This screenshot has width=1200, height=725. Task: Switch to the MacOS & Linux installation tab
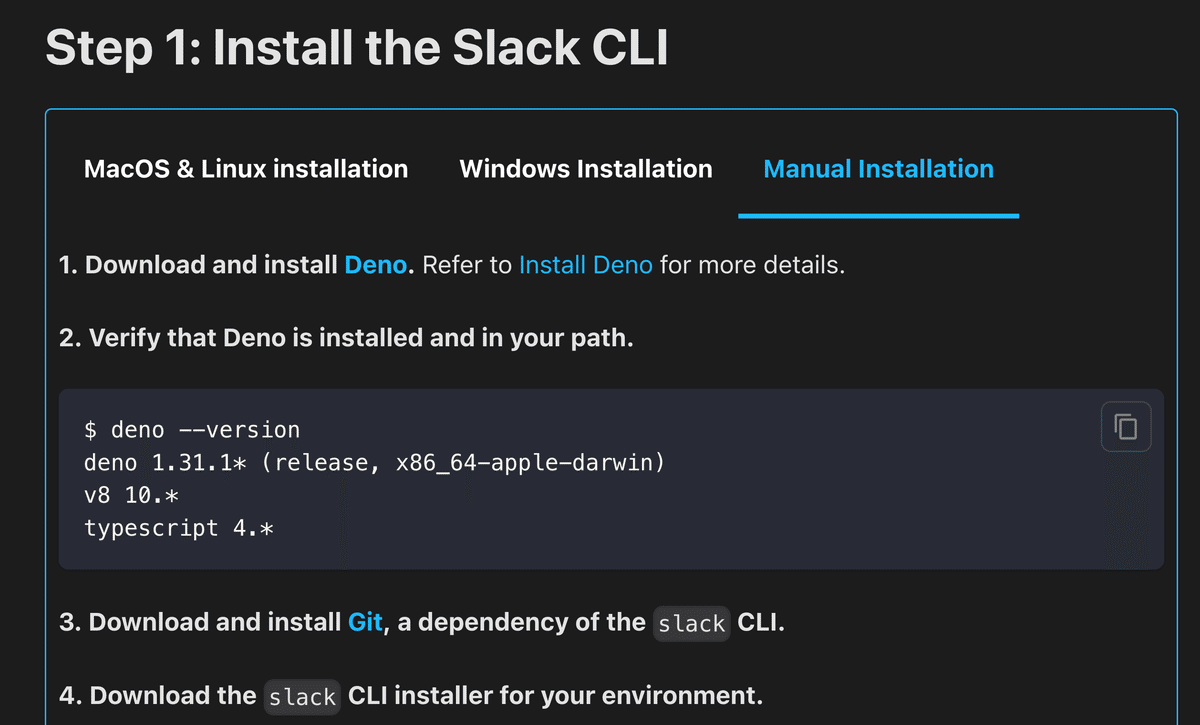245,168
